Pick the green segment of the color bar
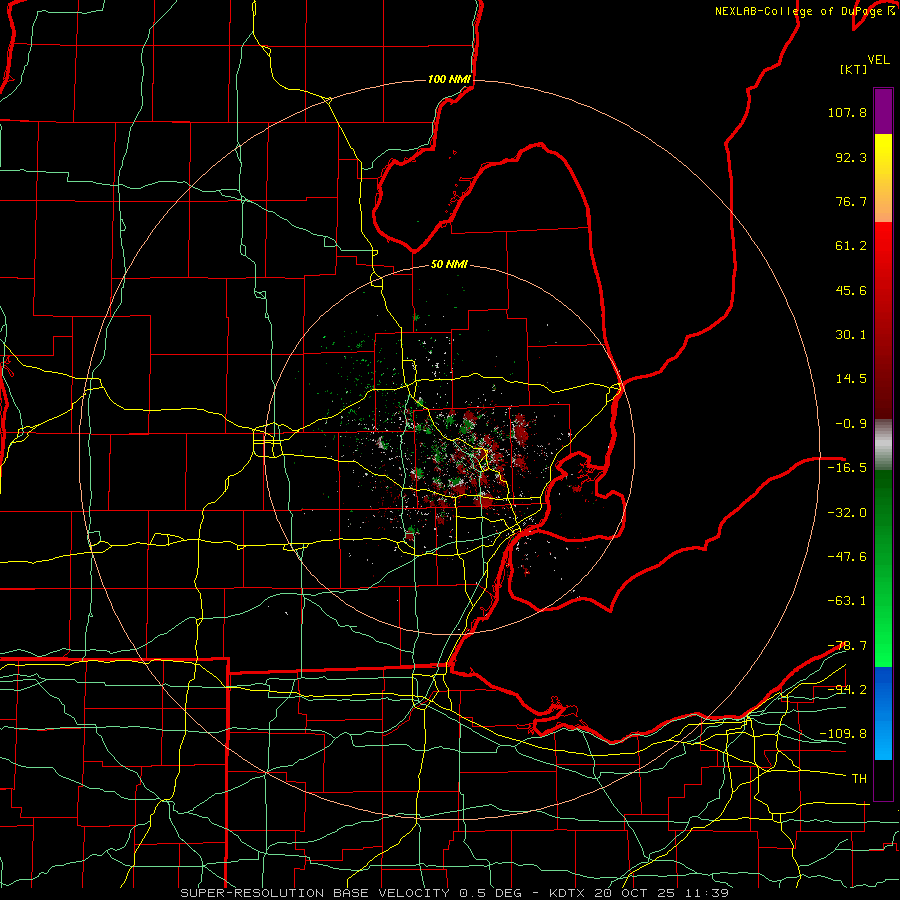Viewport: 900px width, 900px height. 883,568
